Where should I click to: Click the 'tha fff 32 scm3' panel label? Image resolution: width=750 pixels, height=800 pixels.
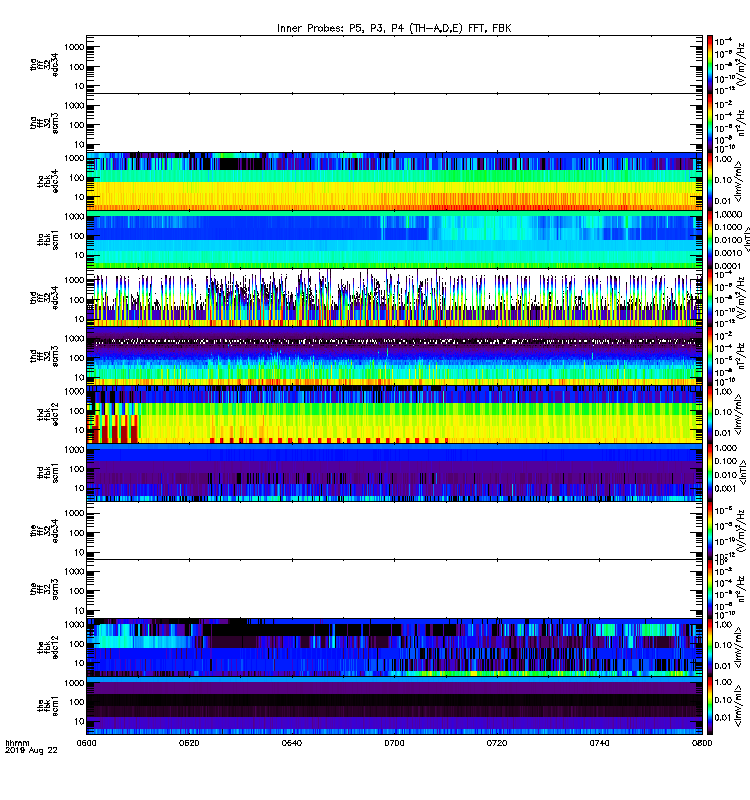point(44,123)
